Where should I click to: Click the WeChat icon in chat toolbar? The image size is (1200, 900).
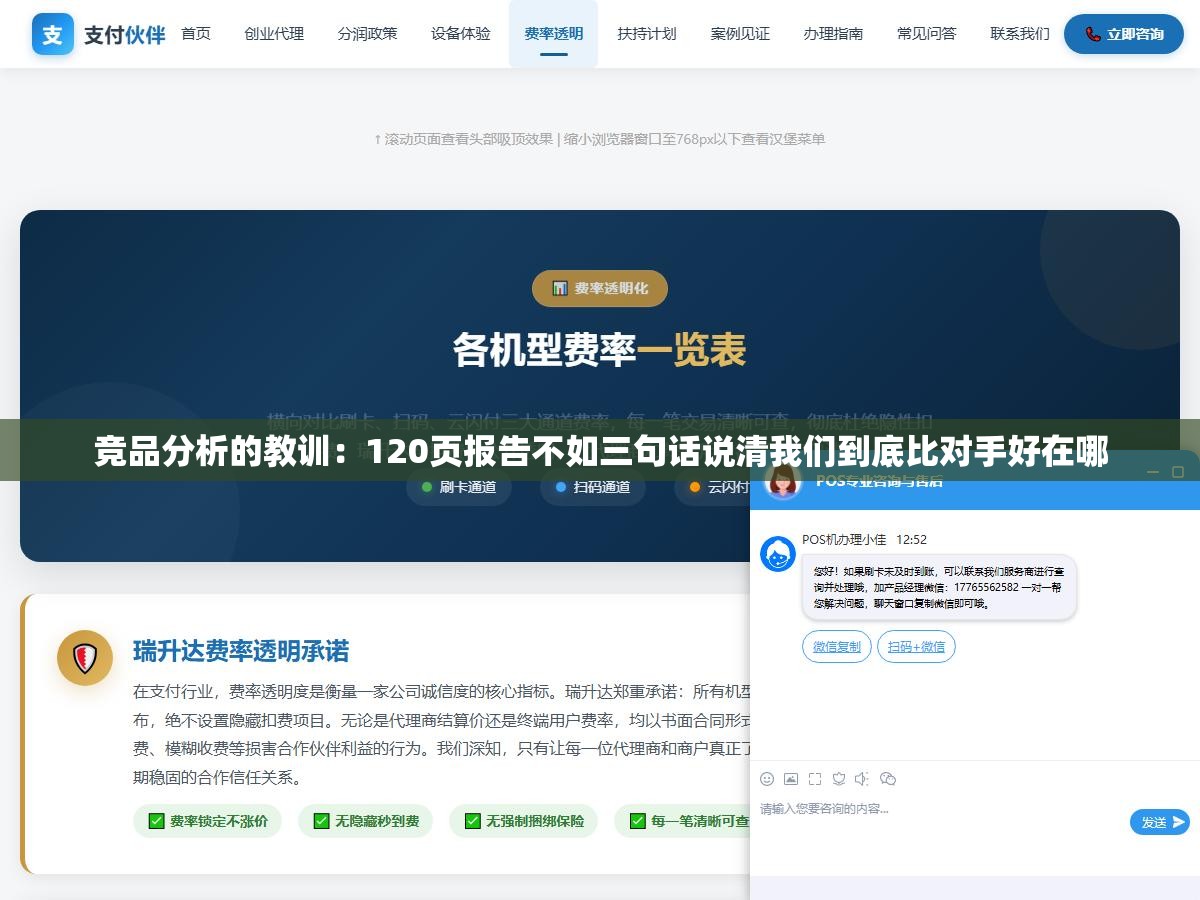(887, 779)
